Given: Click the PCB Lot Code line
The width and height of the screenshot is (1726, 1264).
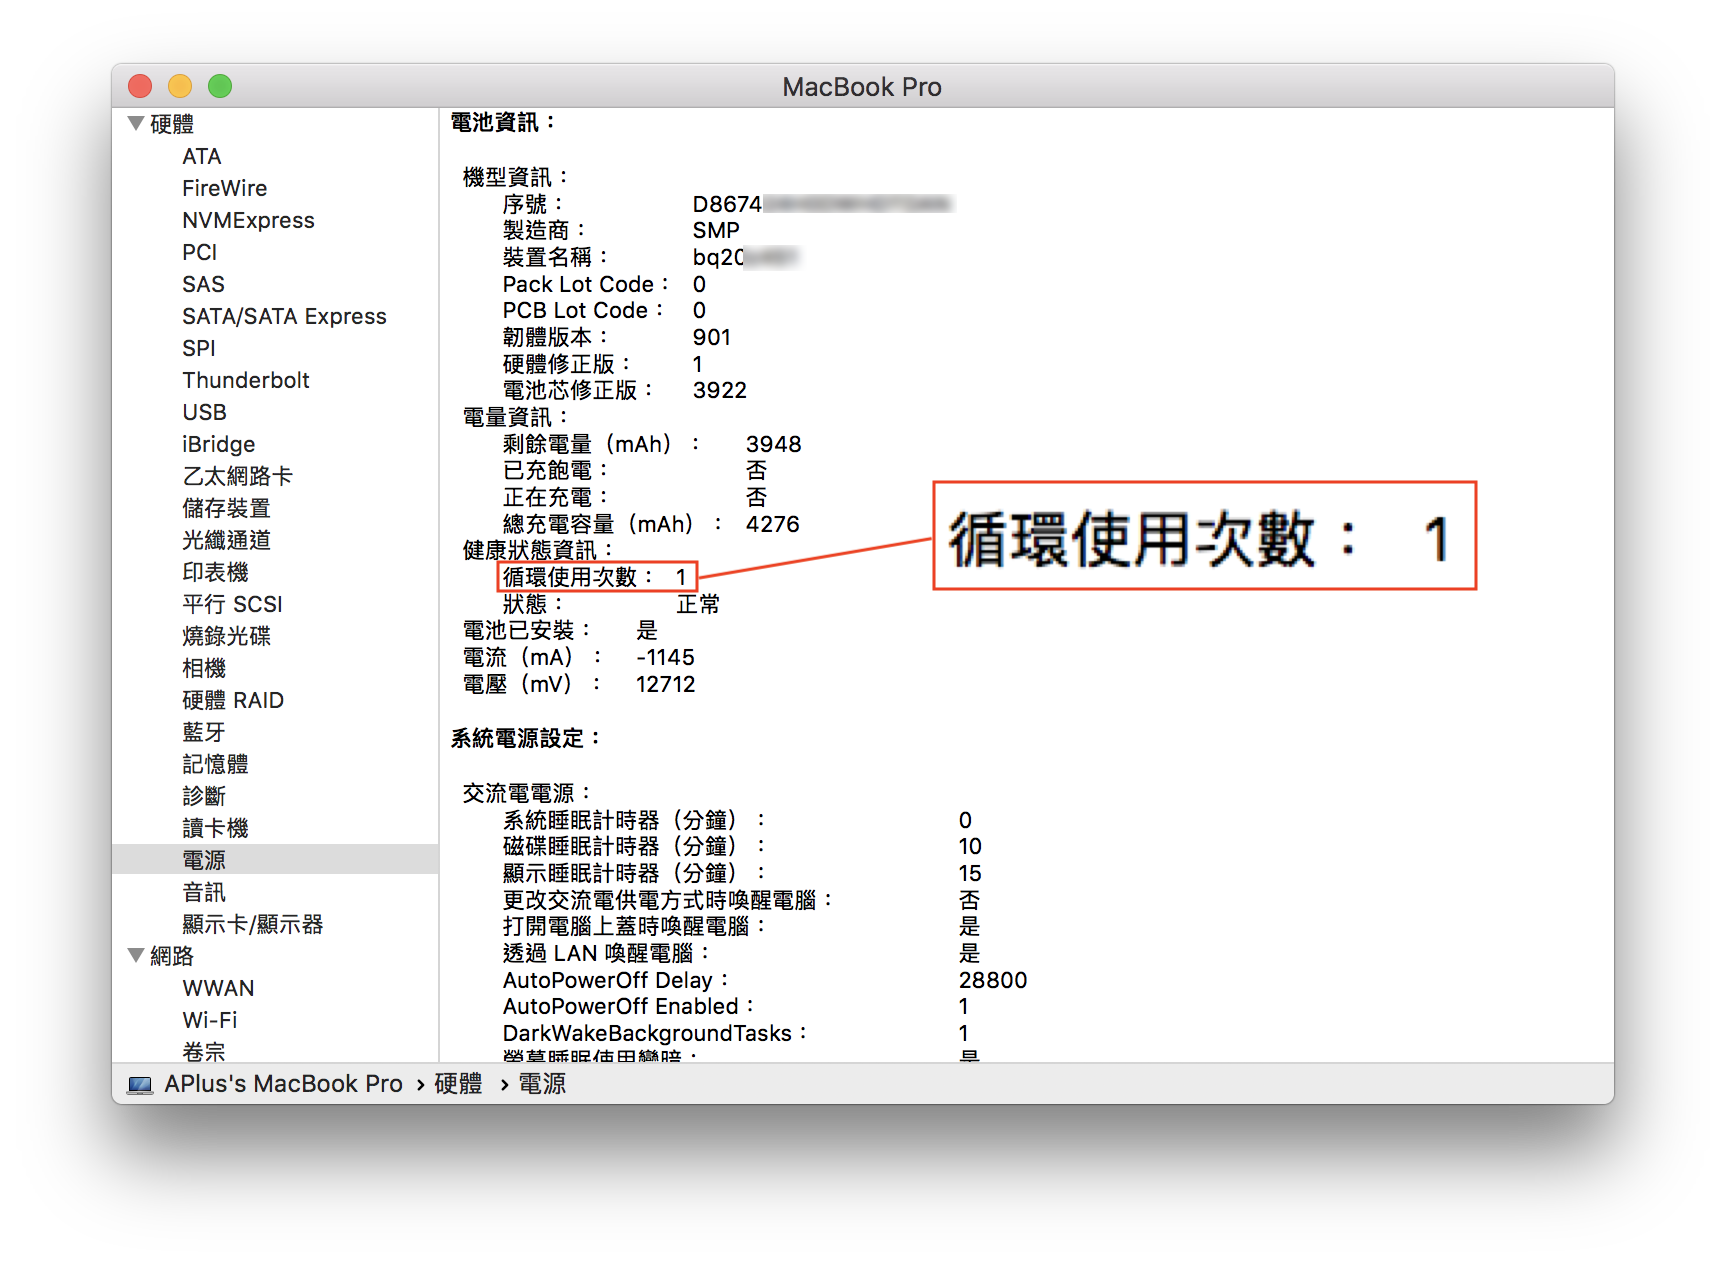Looking at the screenshot, I should coord(605,310).
